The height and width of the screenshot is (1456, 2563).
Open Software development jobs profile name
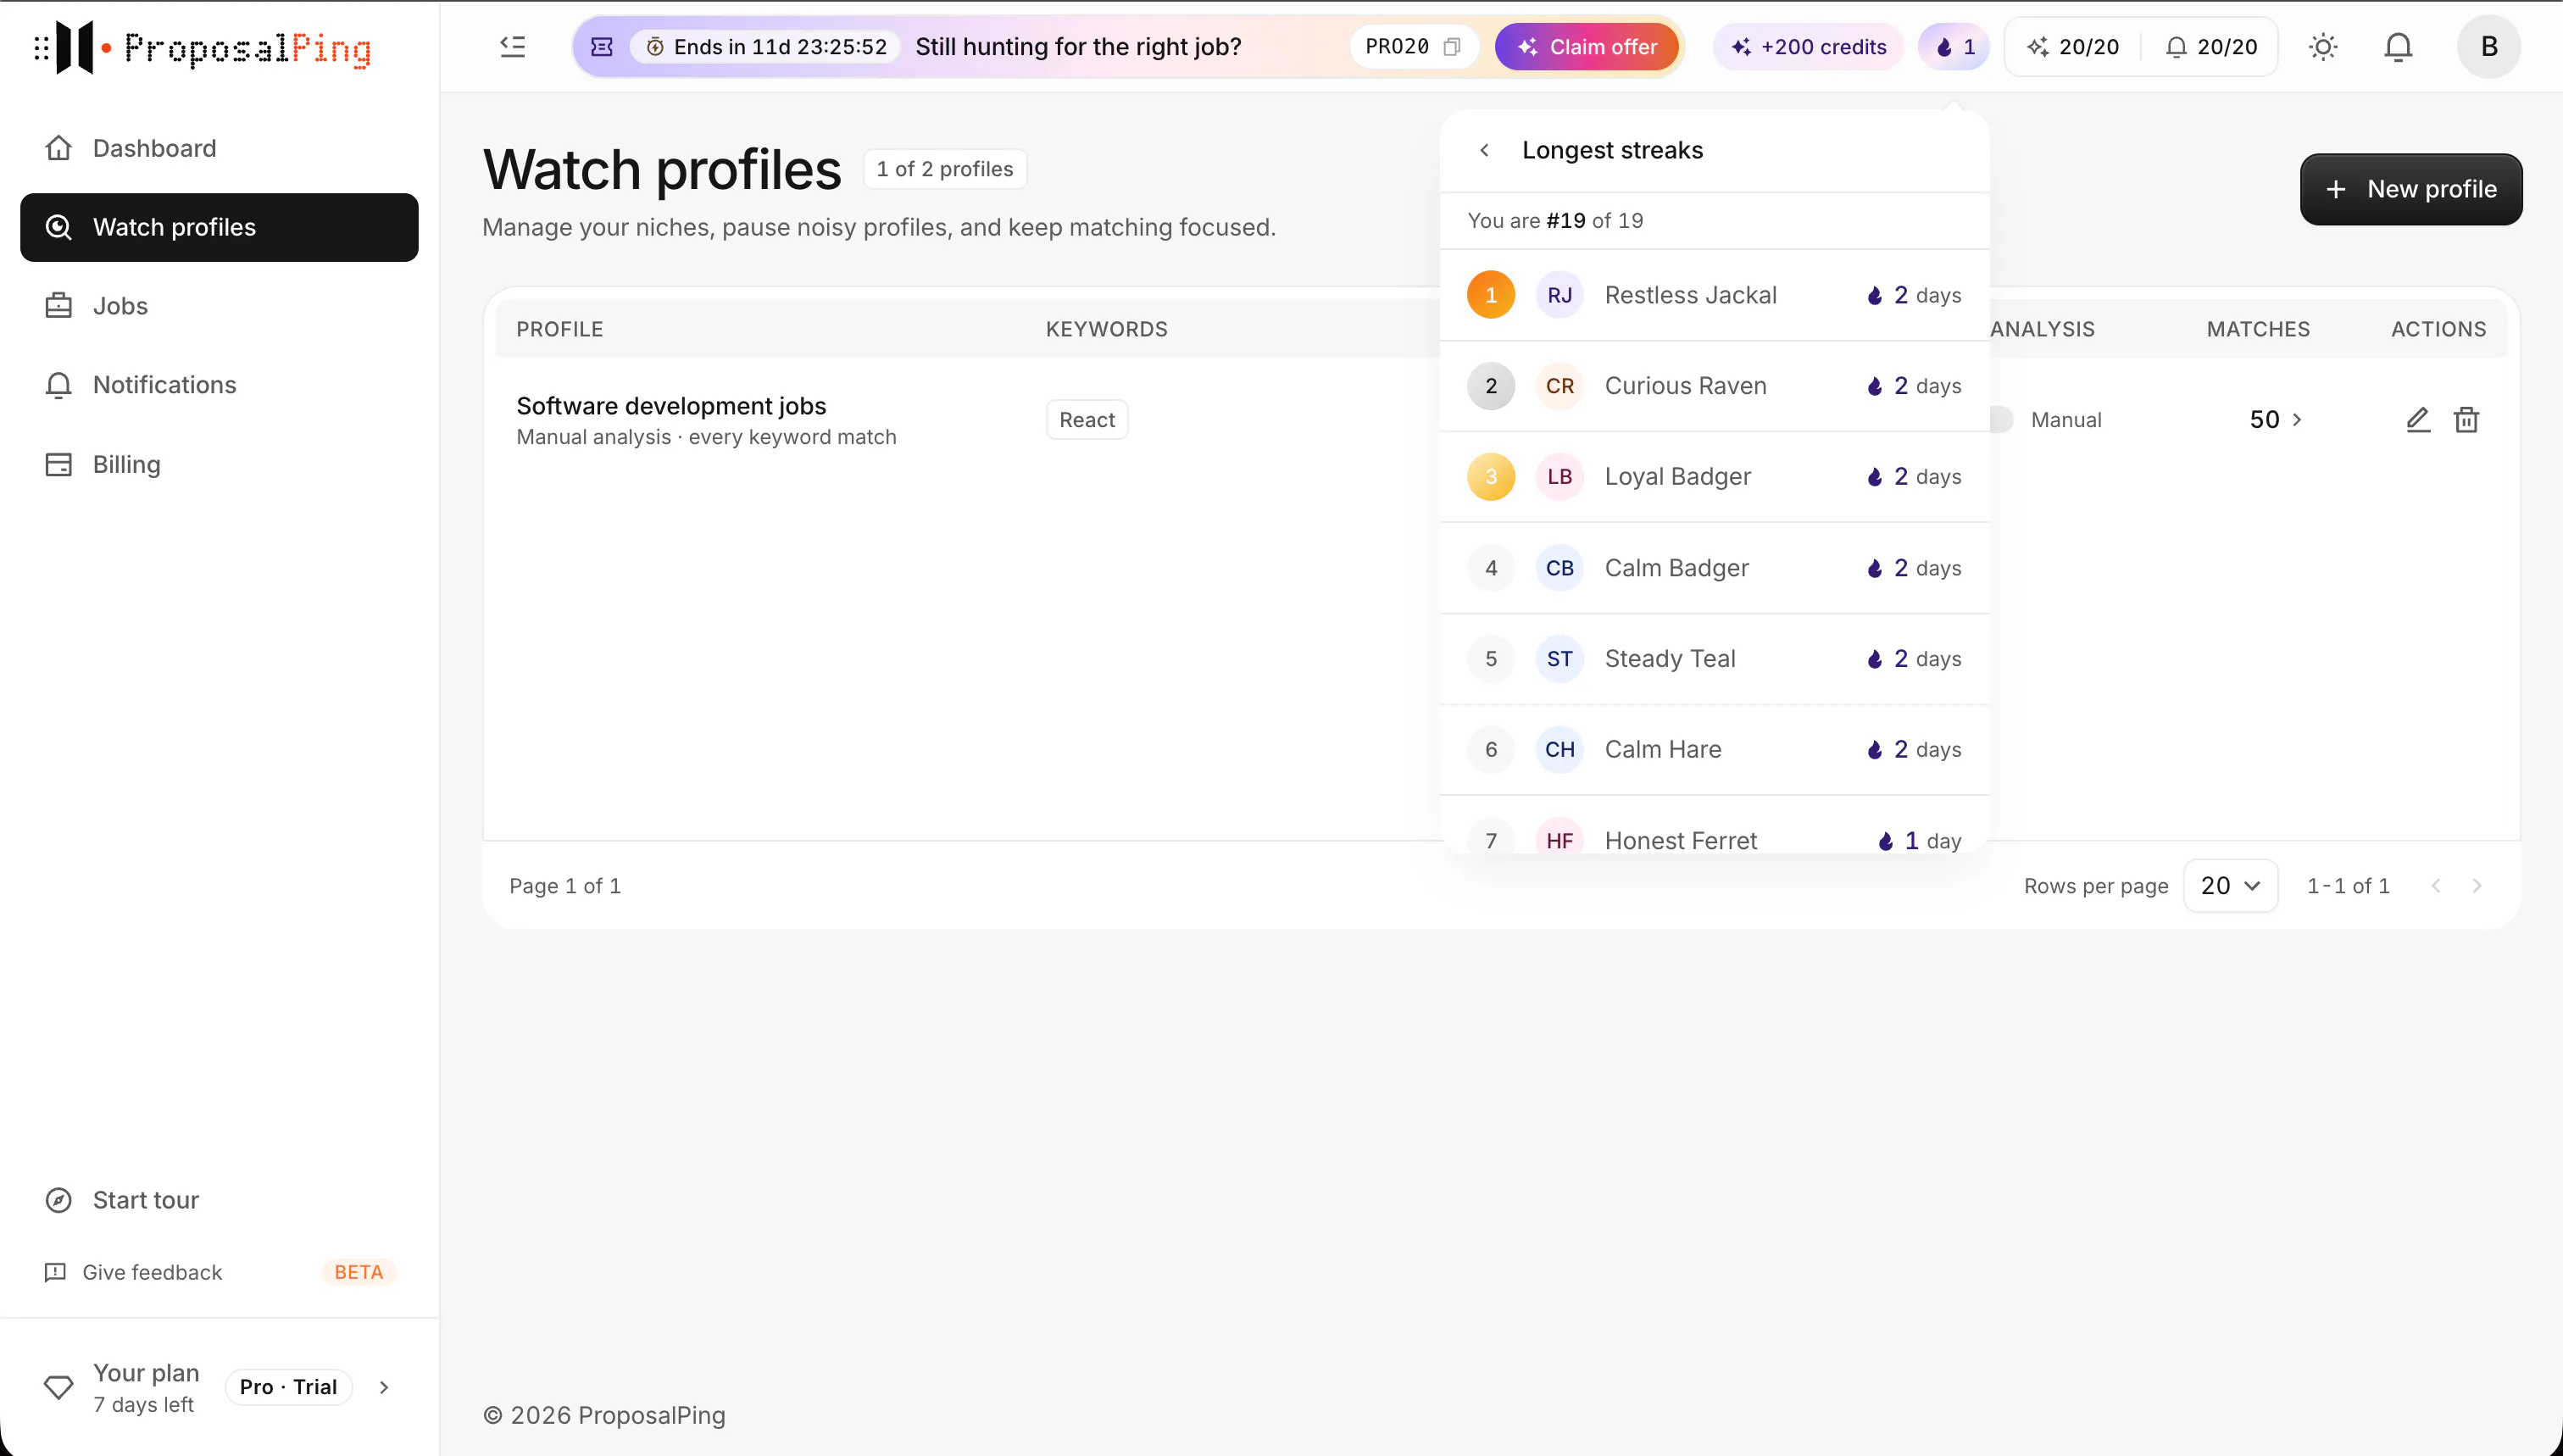click(x=671, y=406)
